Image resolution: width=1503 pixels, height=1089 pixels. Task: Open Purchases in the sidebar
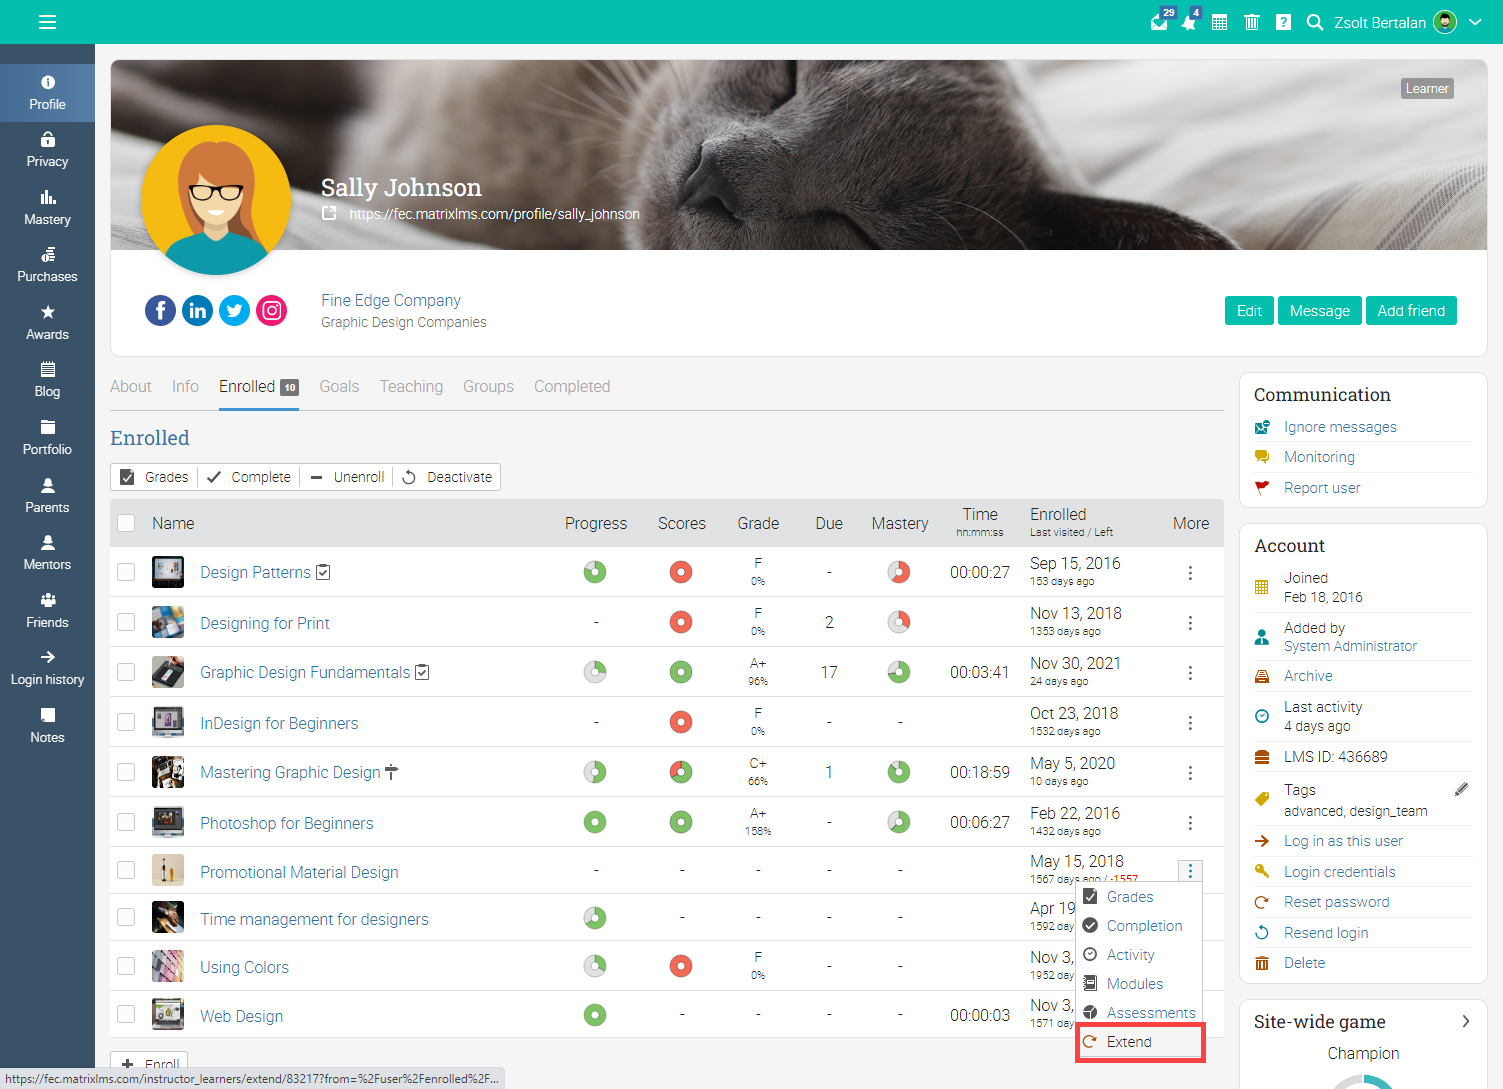[x=47, y=265]
